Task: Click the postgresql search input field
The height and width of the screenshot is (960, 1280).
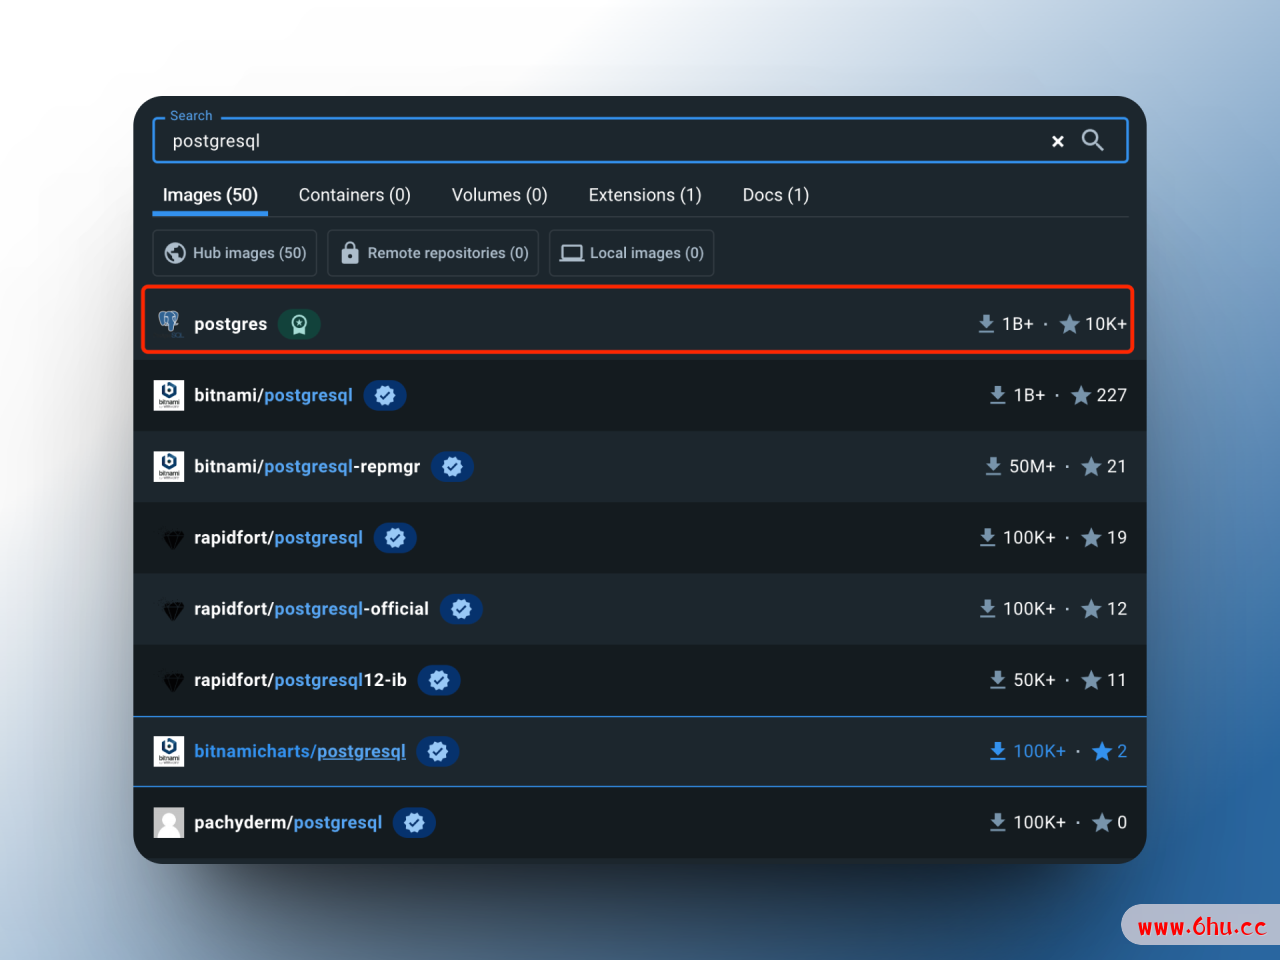Action: (600, 141)
